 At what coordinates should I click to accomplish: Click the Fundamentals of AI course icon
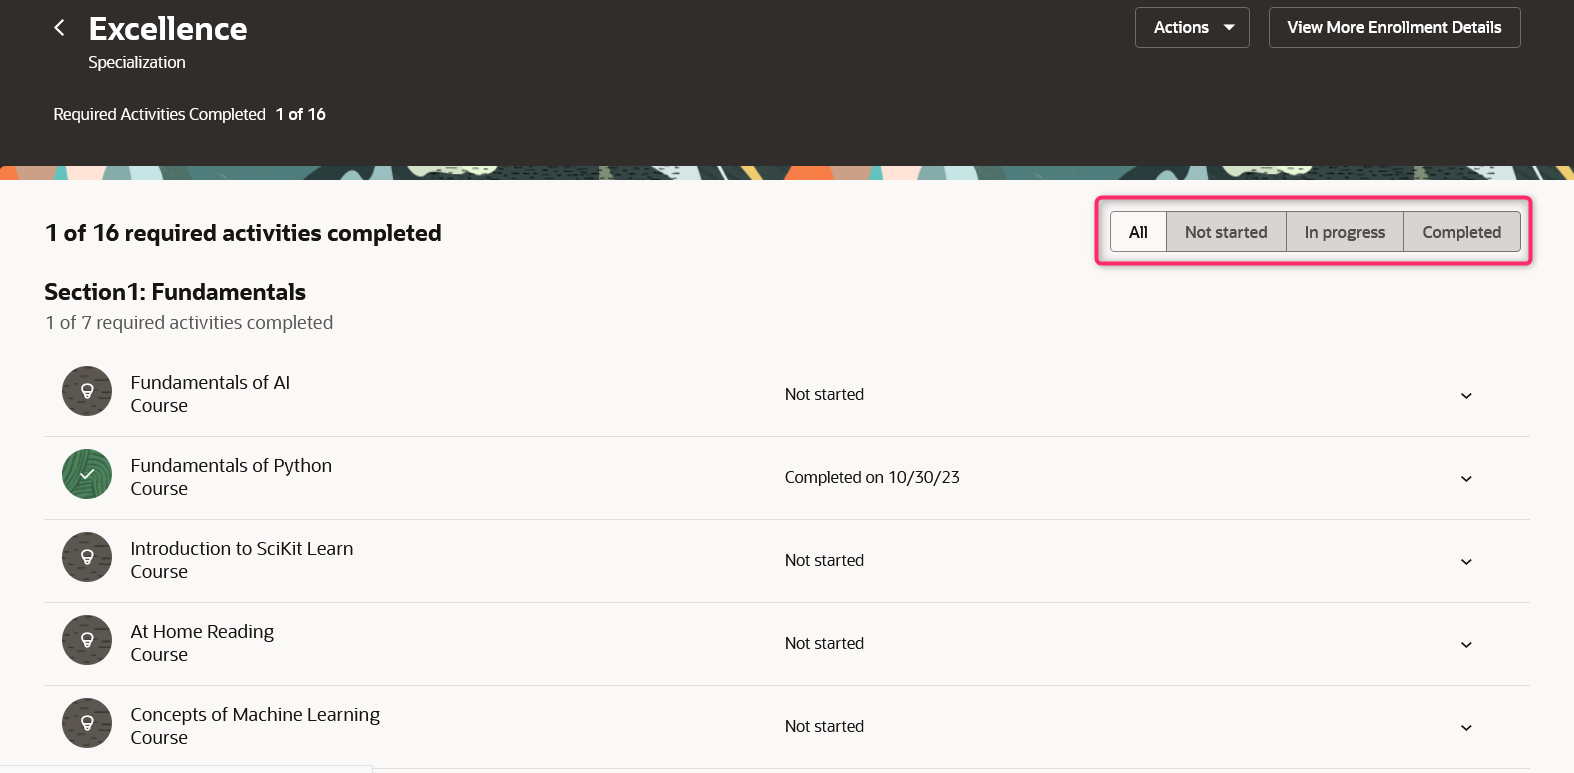pos(87,391)
